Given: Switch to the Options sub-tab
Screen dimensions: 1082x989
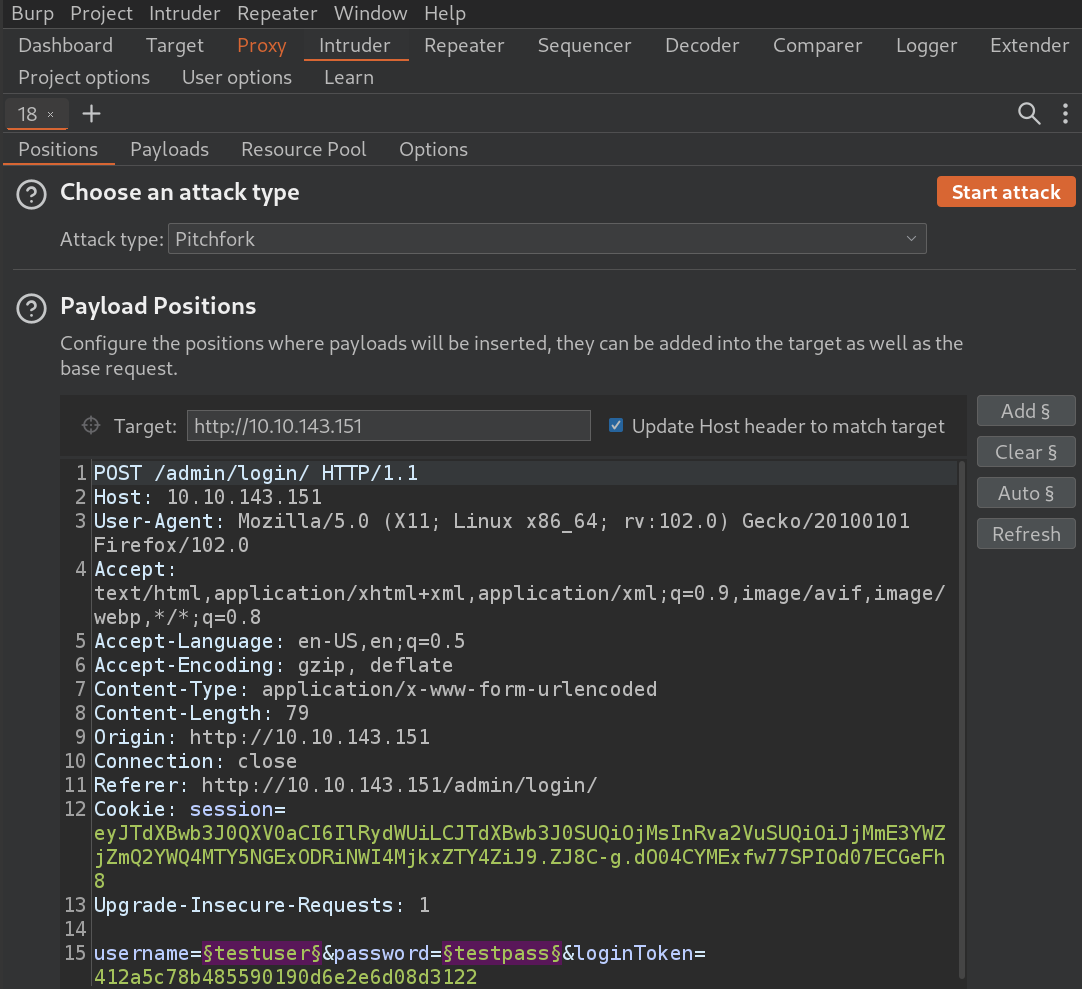Looking at the screenshot, I should [433, 150].
